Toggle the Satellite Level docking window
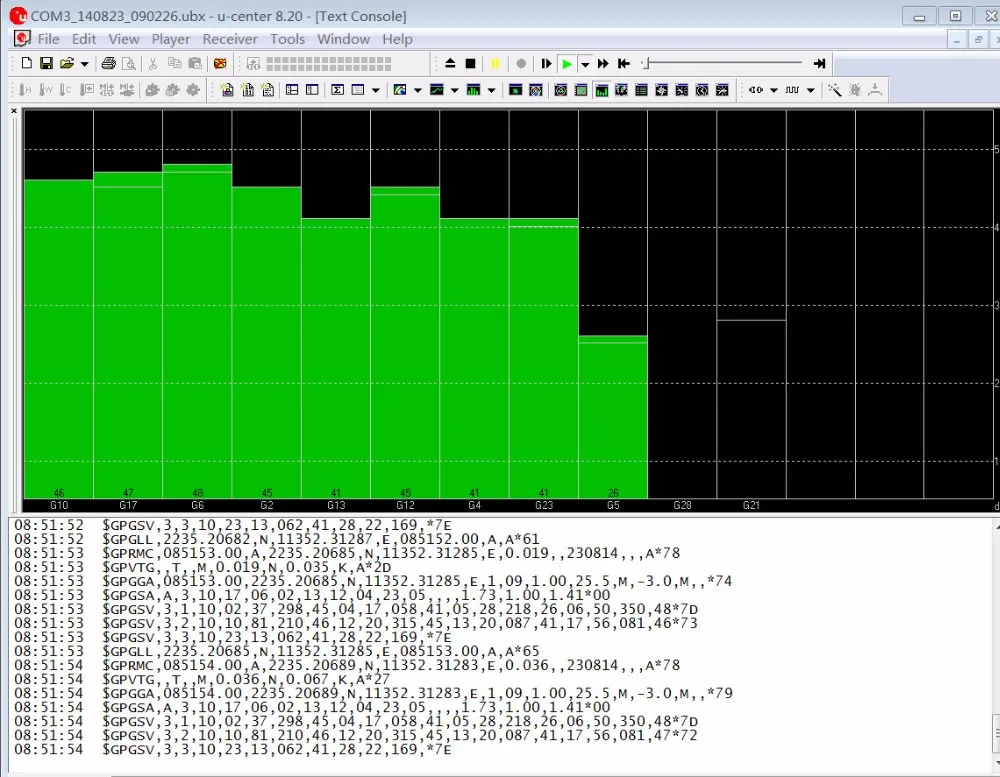1000x777 pixels. [601, 90]
